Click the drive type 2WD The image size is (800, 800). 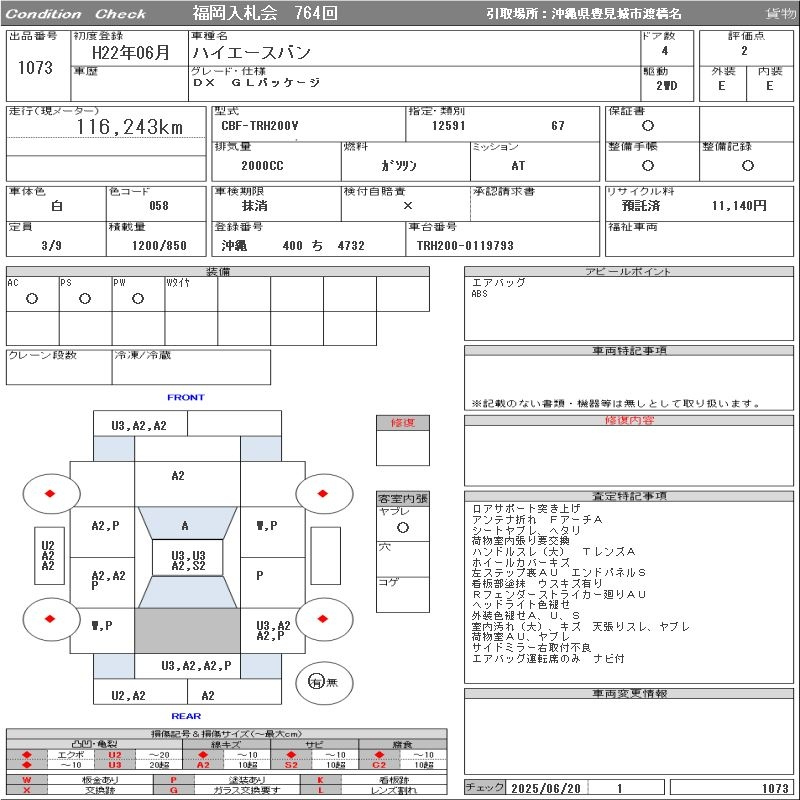coord(667,86)
